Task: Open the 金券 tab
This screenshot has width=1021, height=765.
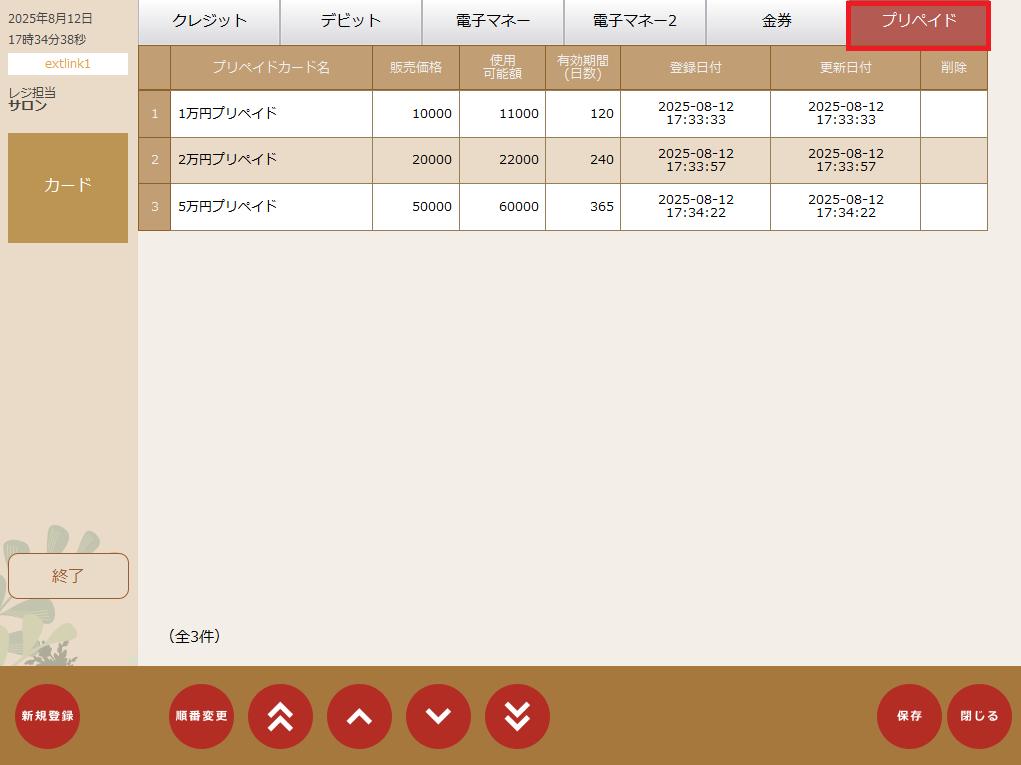Action: (777, 22)
